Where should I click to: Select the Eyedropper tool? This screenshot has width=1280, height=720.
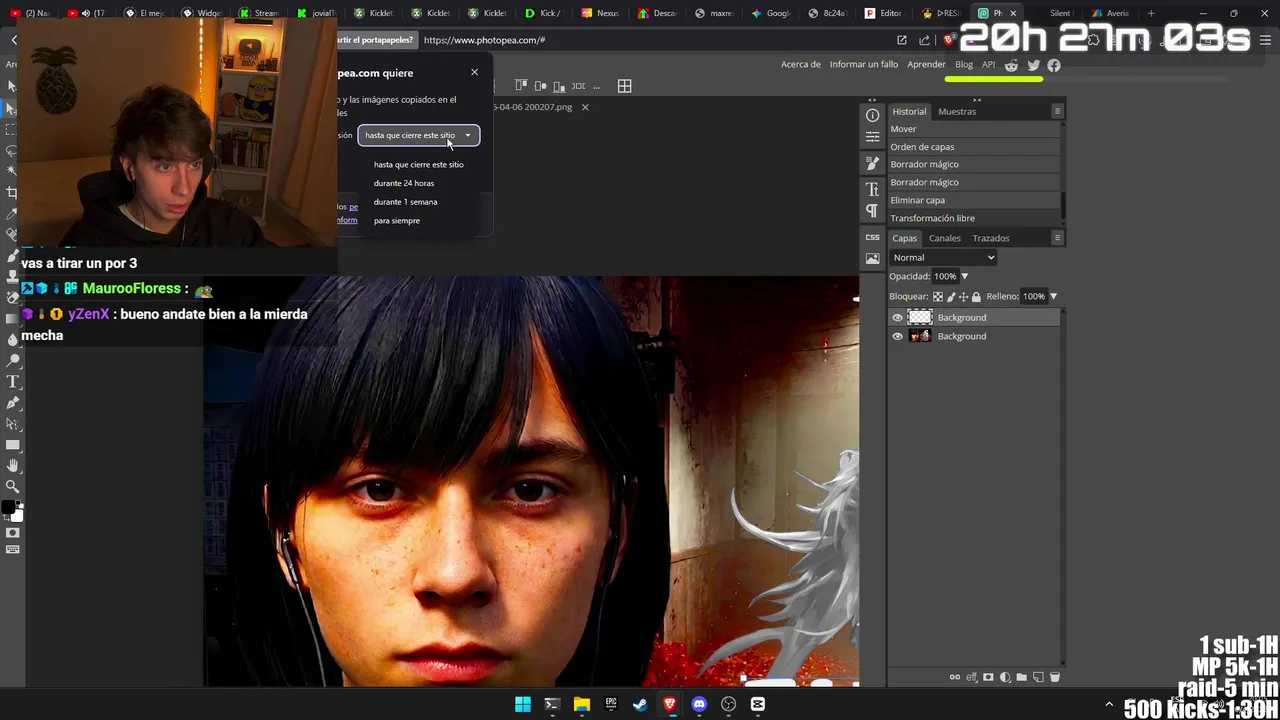pos(12,213)
